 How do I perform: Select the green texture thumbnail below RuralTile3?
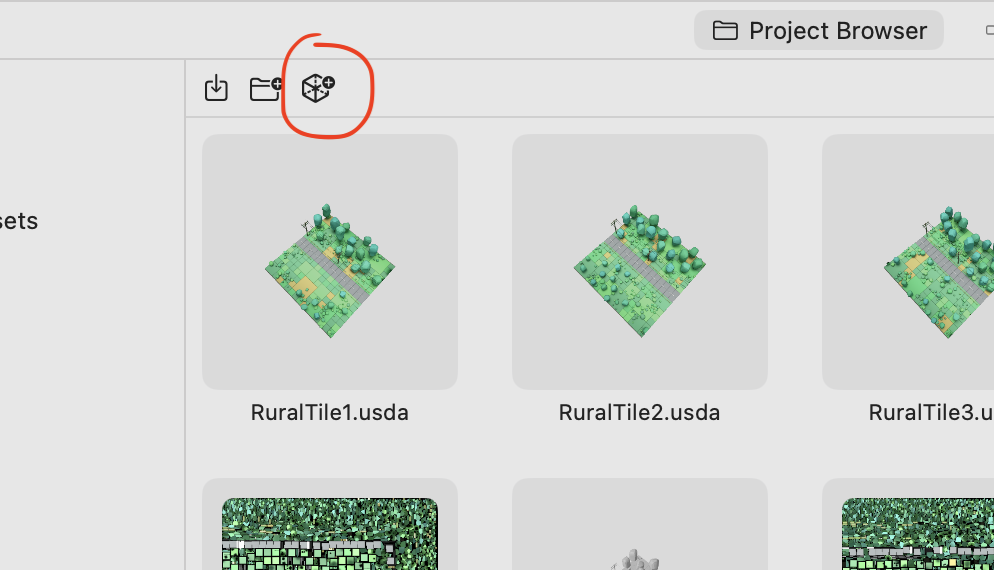pos(918,534)
